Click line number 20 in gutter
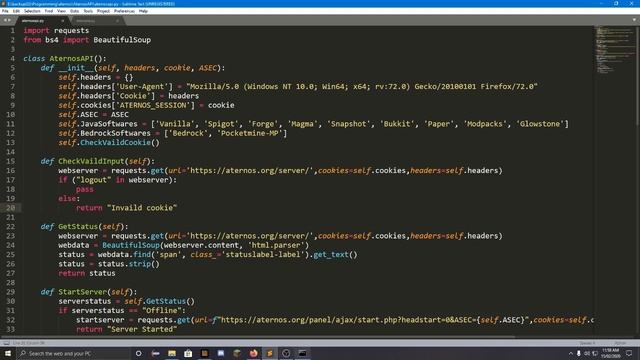 click(x=11, y=208)
